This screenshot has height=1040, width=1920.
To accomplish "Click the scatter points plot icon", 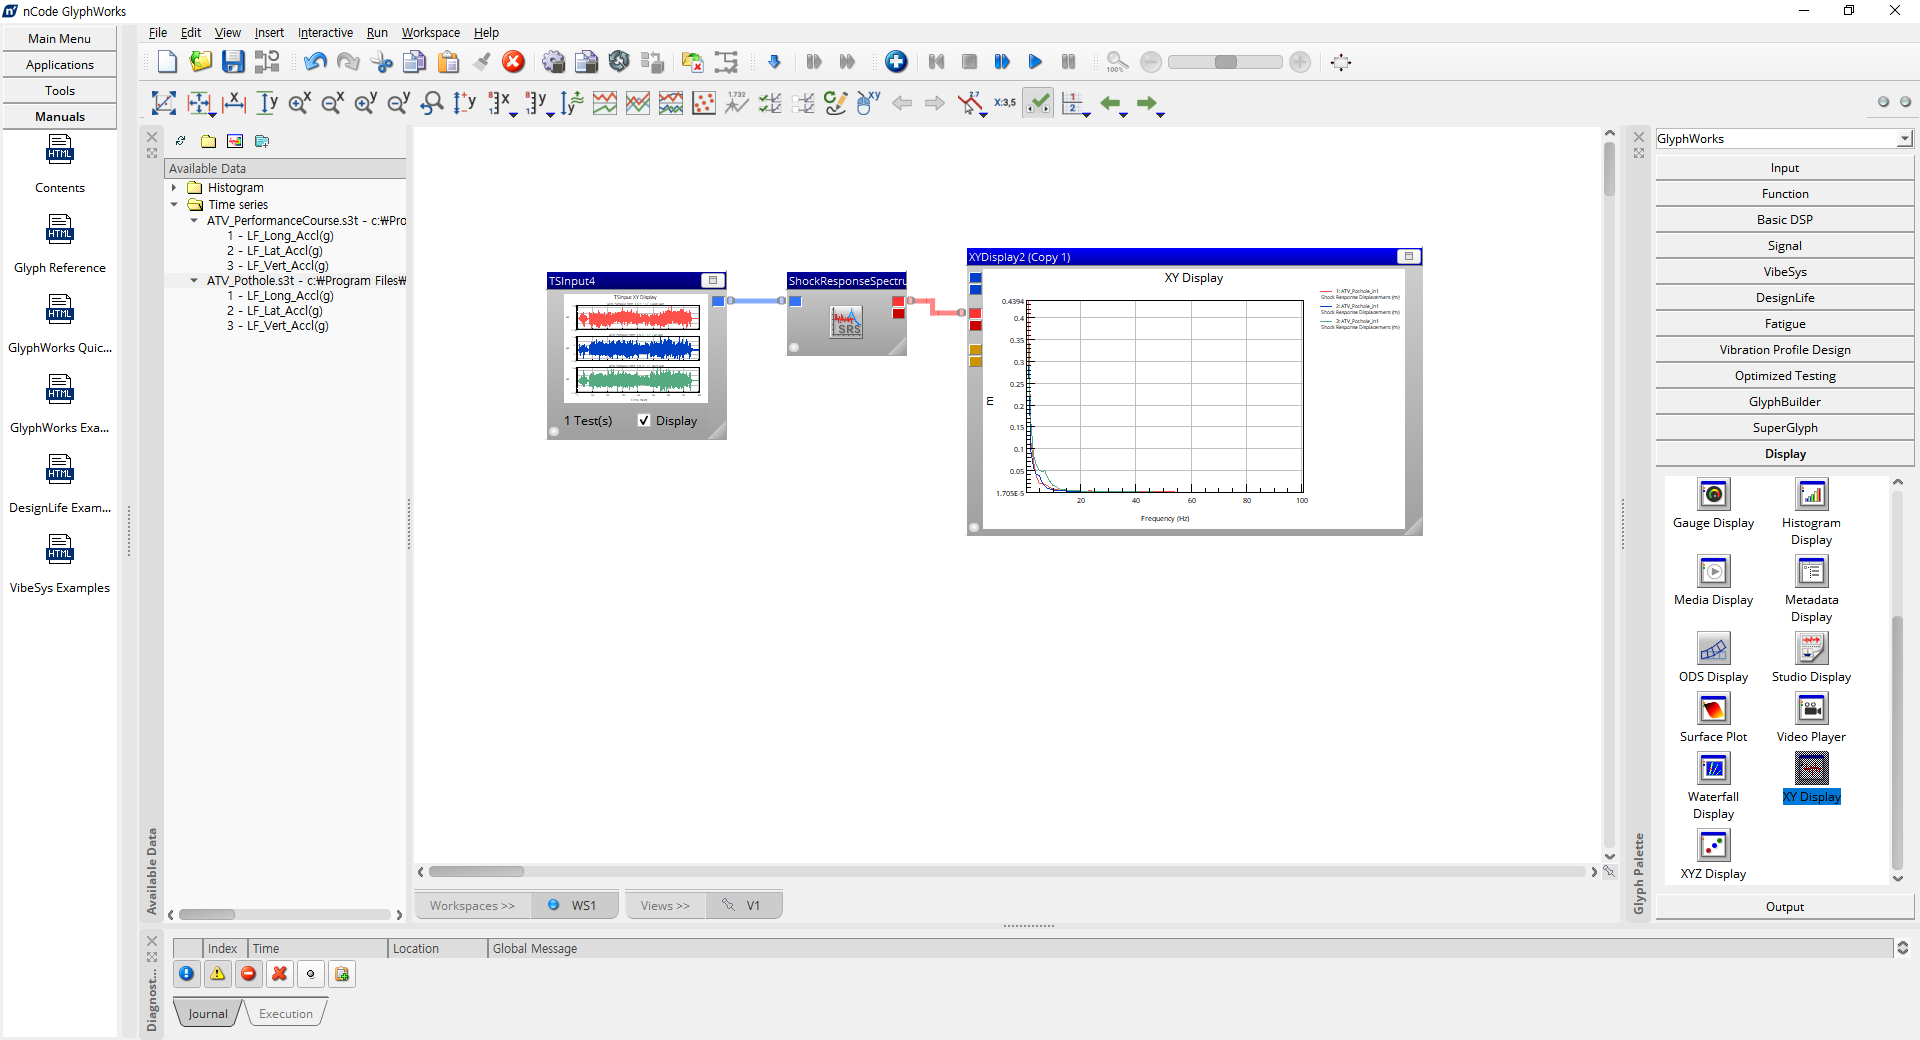I will click(x=704, y=103).
